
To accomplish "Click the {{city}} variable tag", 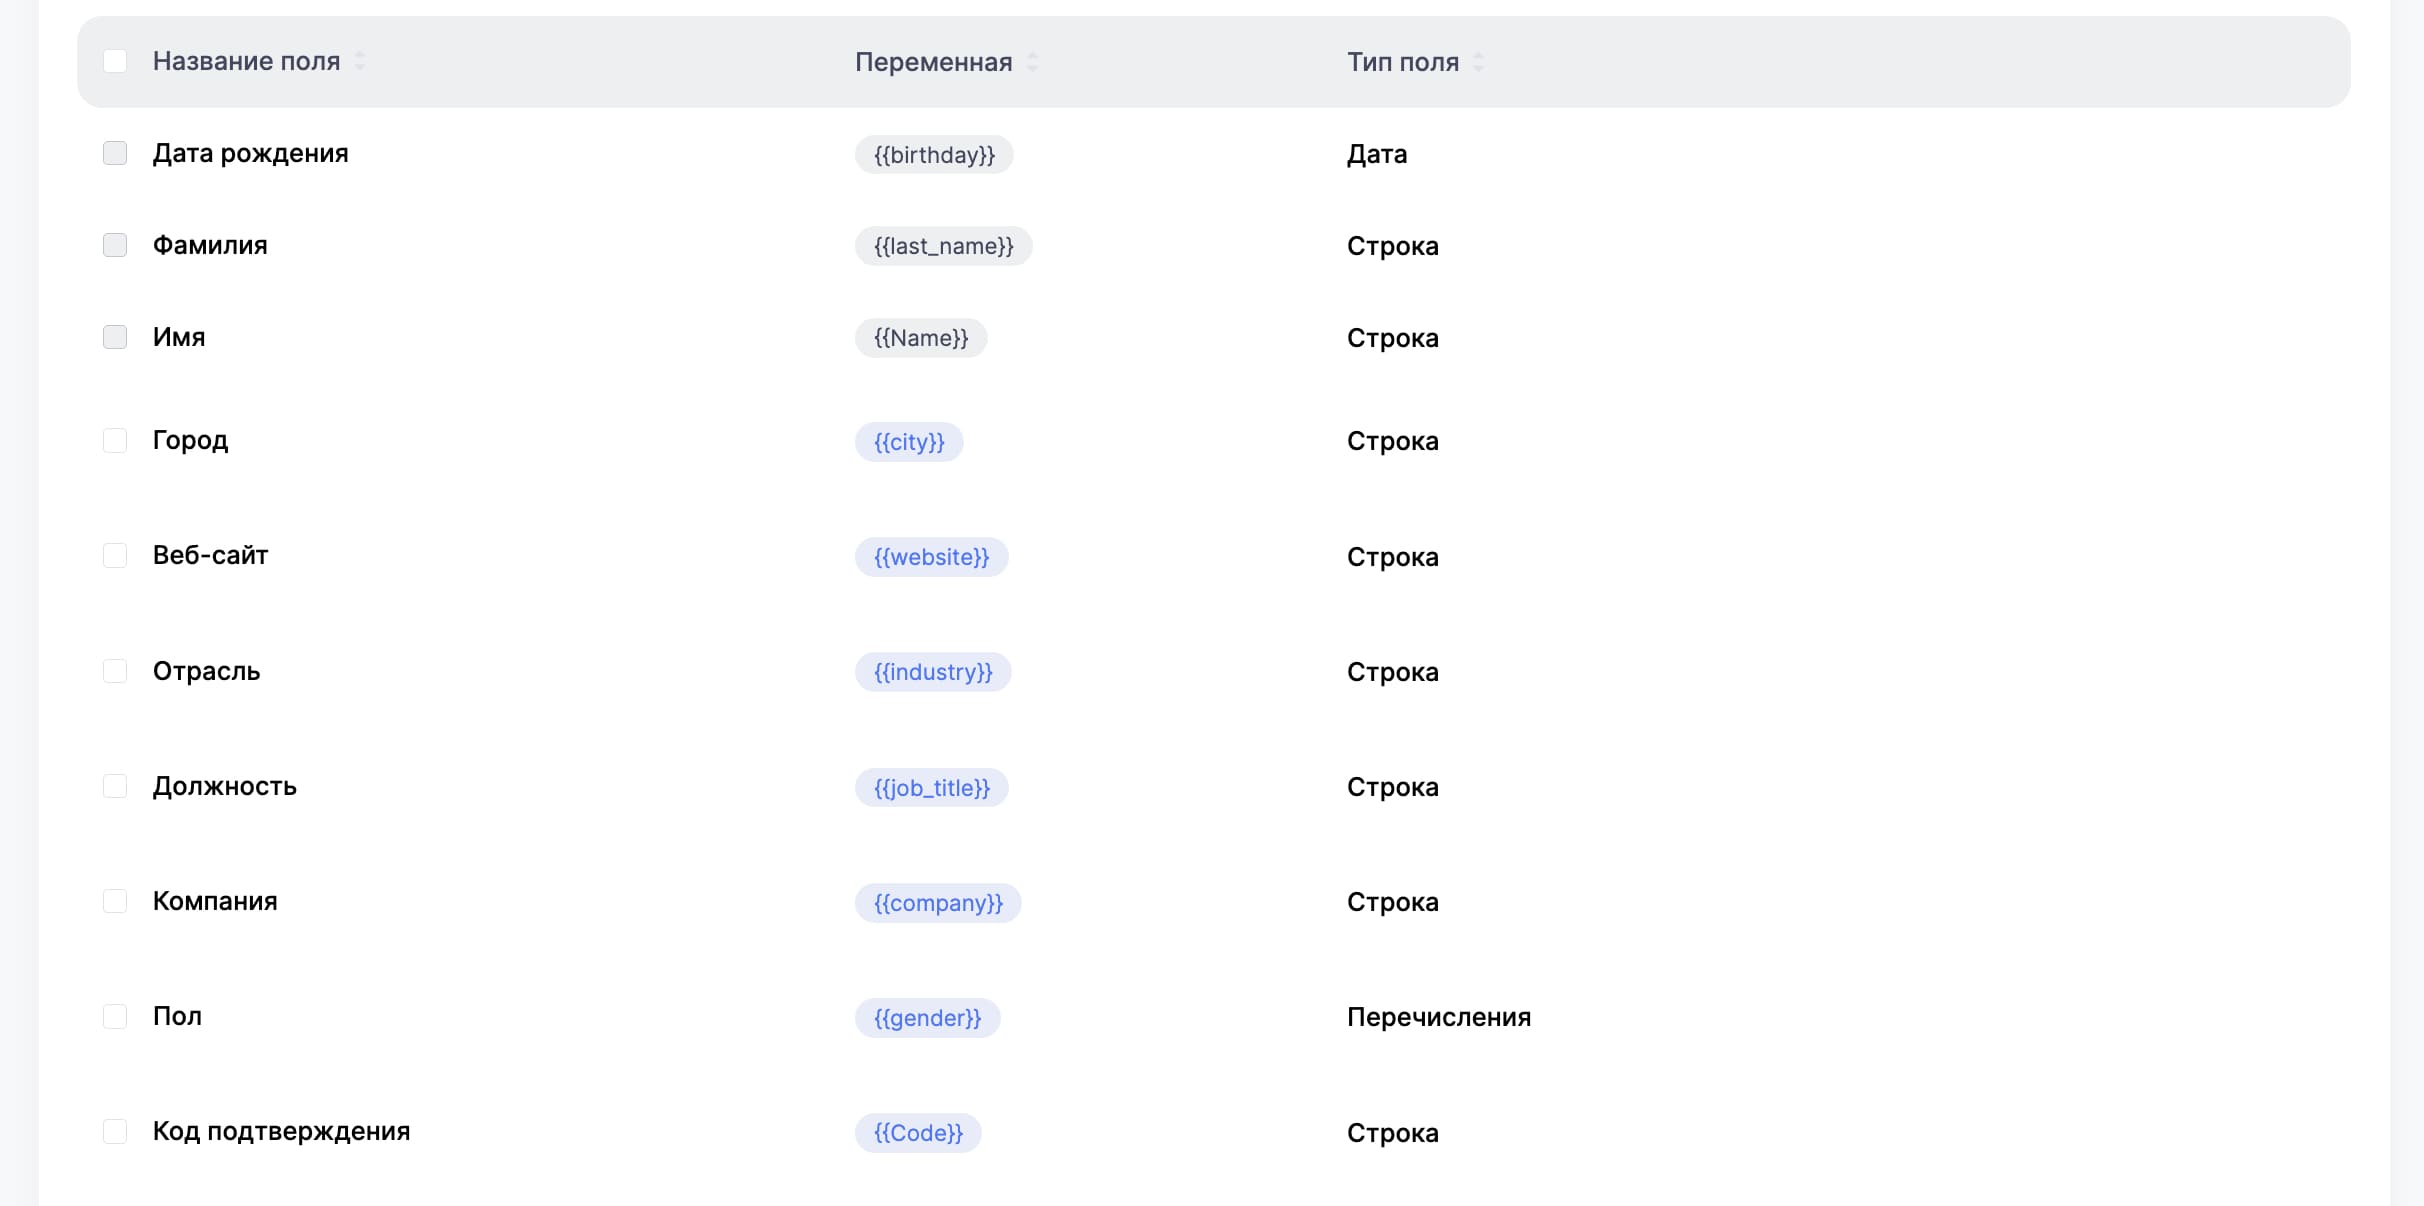I will point(908,442).
